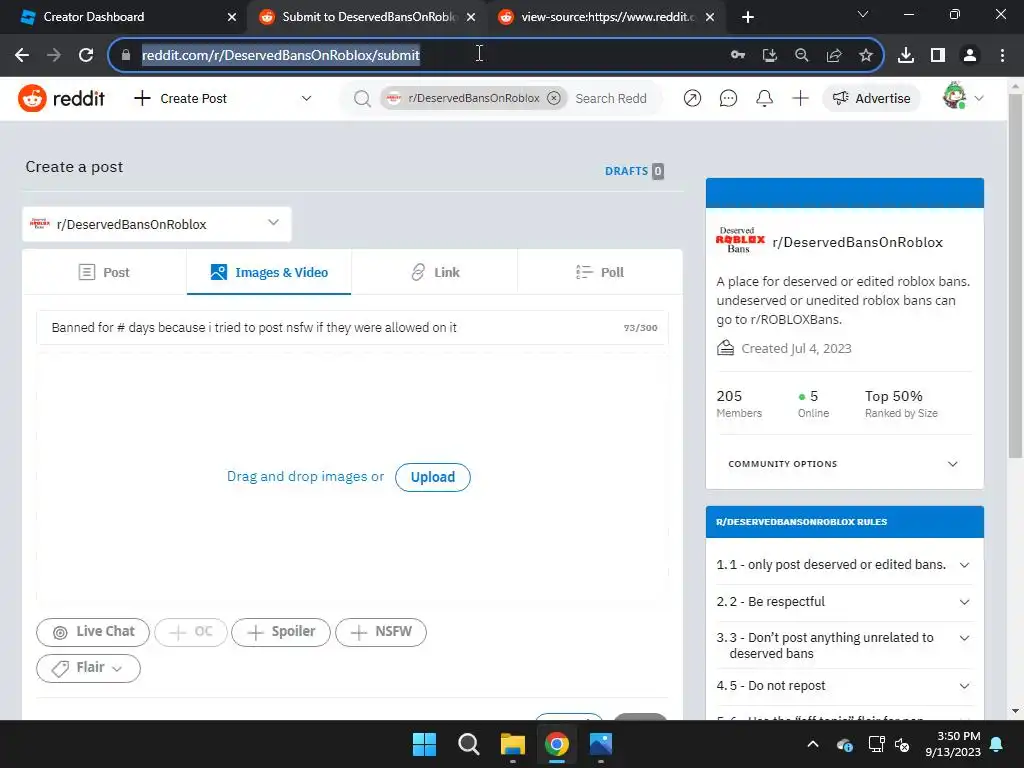Click the Reddit logo home icon

(61, 98)
